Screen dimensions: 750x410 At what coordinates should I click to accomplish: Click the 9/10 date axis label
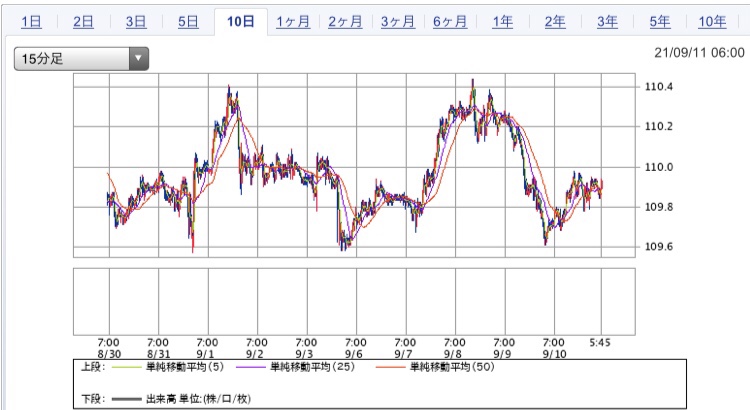[554, 354]
